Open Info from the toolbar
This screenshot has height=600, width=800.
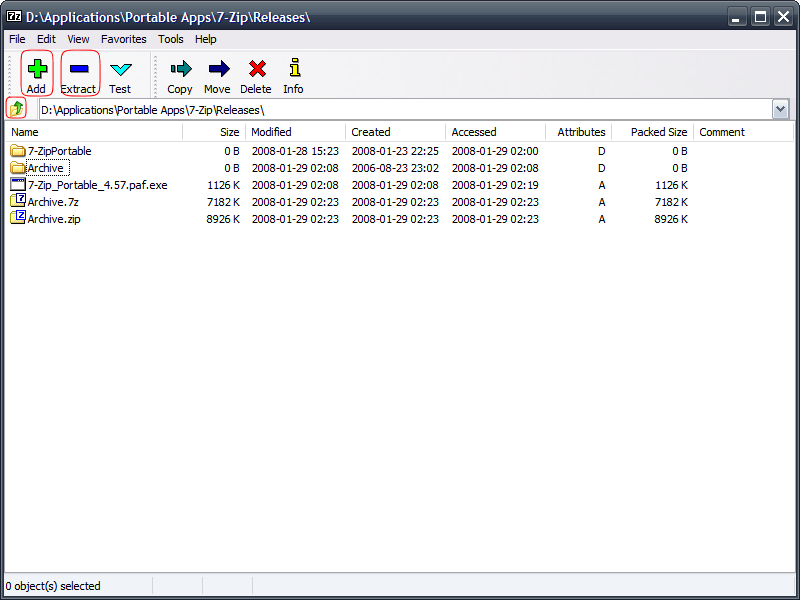(x=294, y=75)
